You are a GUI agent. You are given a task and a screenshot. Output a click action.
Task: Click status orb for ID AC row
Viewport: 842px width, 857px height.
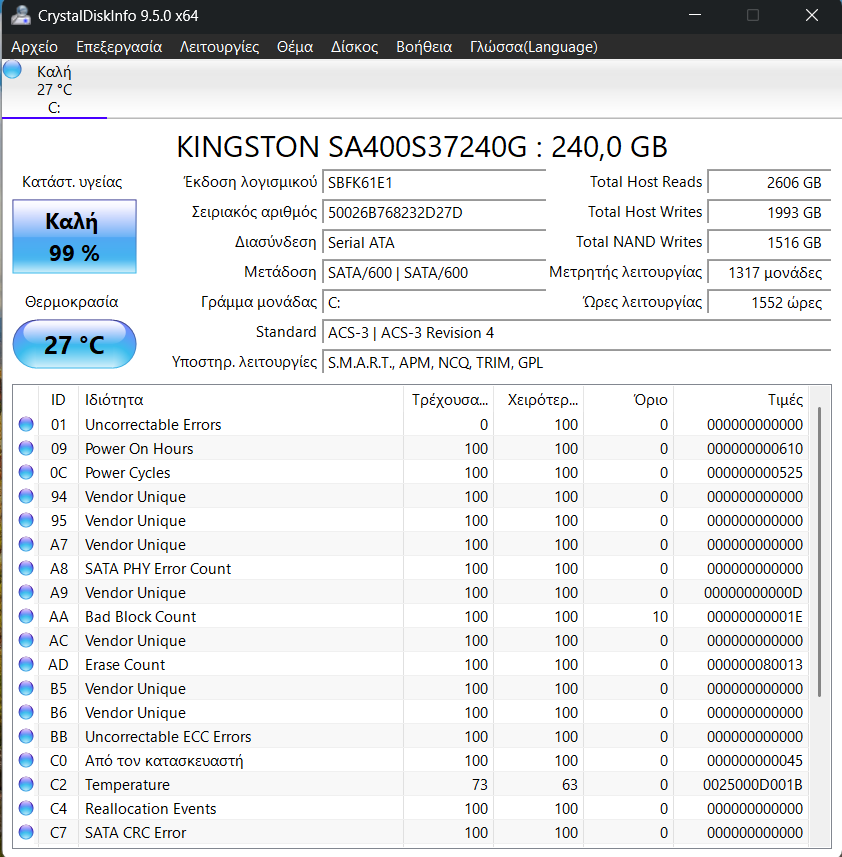(x=26, y=640)
